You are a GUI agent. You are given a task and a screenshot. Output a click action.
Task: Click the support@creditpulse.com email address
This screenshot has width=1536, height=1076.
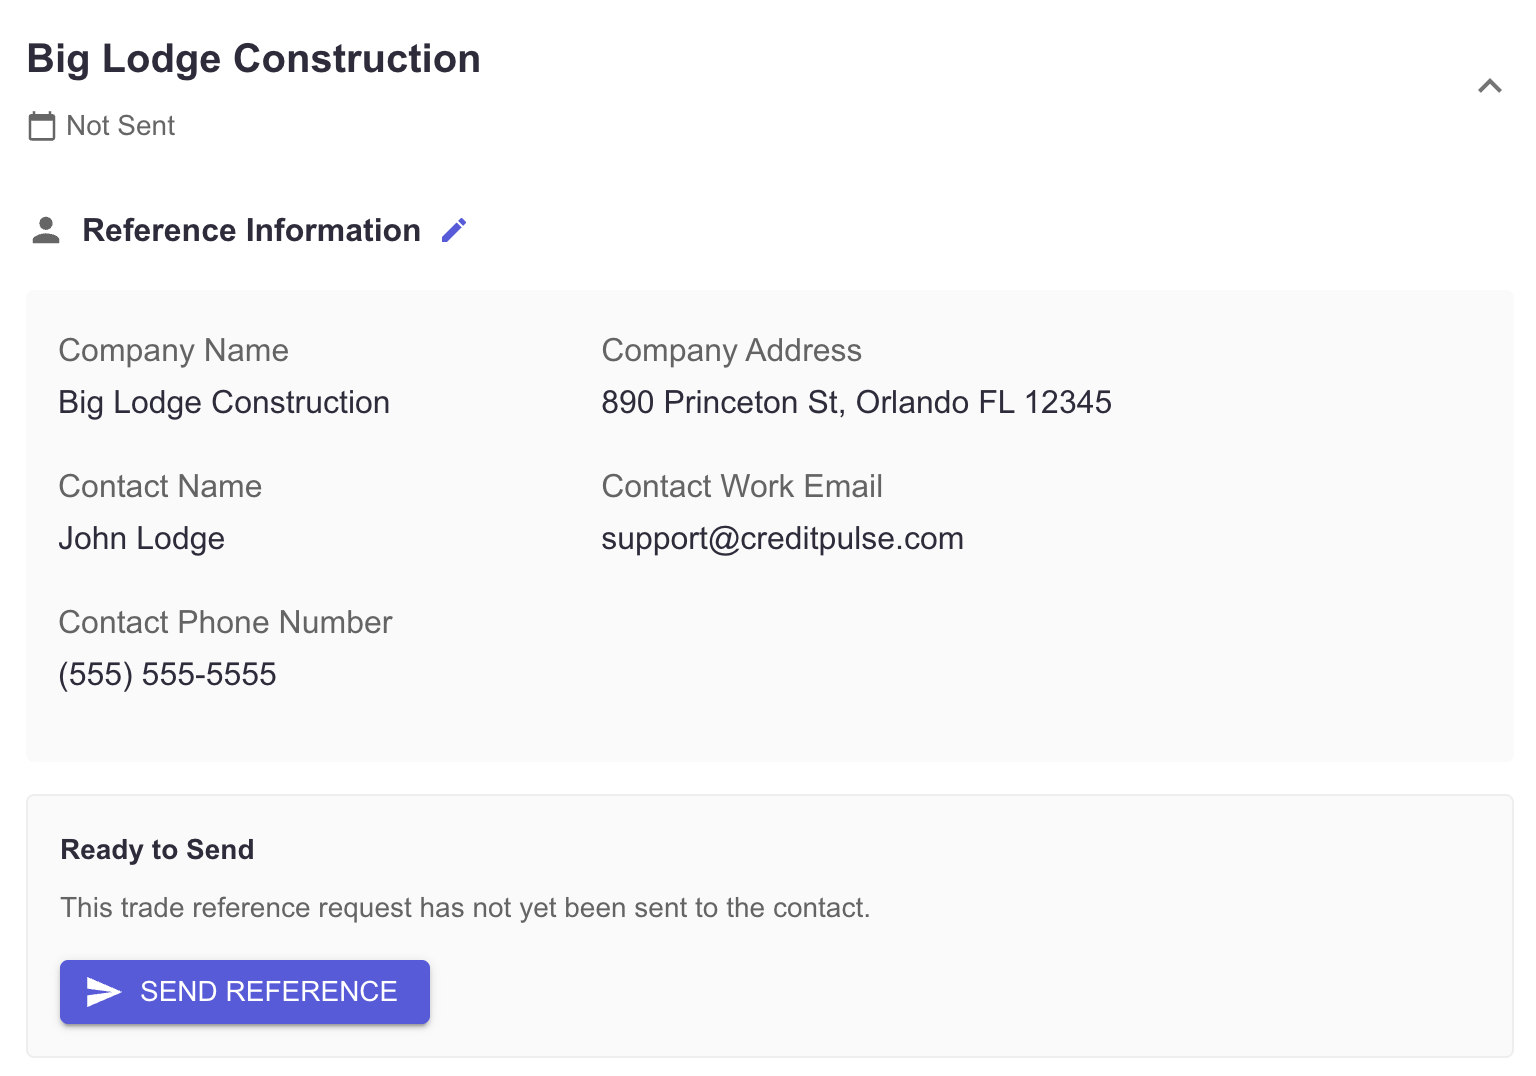coord(783,538)
